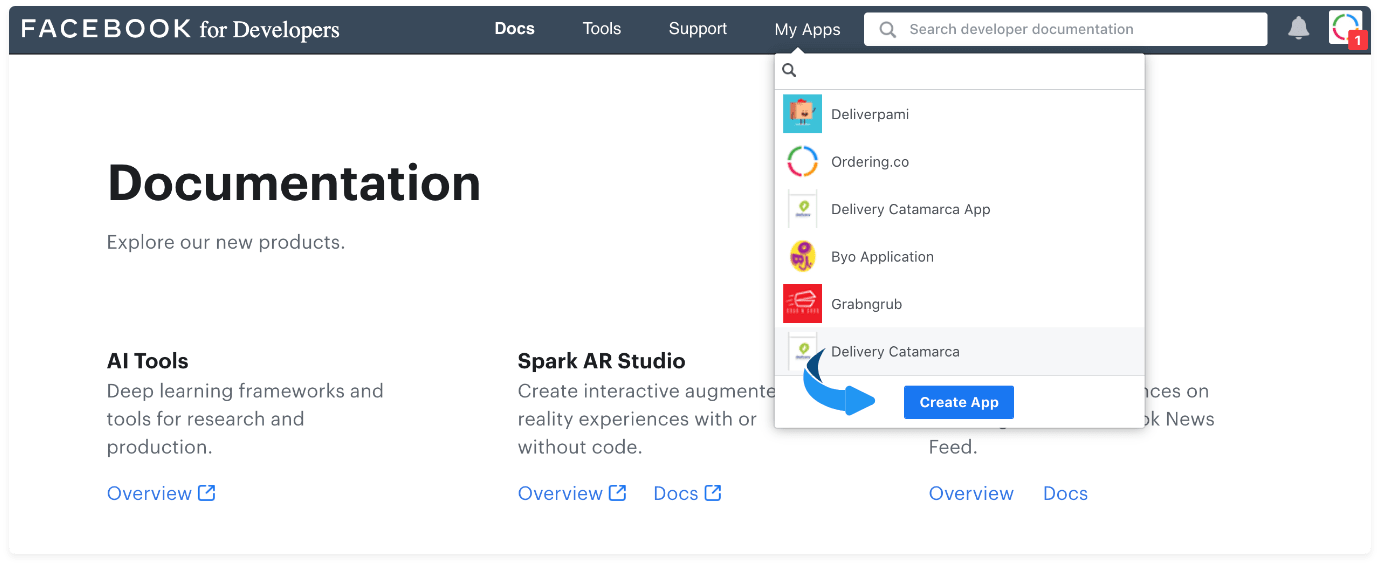Click external link icon beside Spark AR Overview
The height and width of the screenshot is (566, 1380).
point(618,493)
